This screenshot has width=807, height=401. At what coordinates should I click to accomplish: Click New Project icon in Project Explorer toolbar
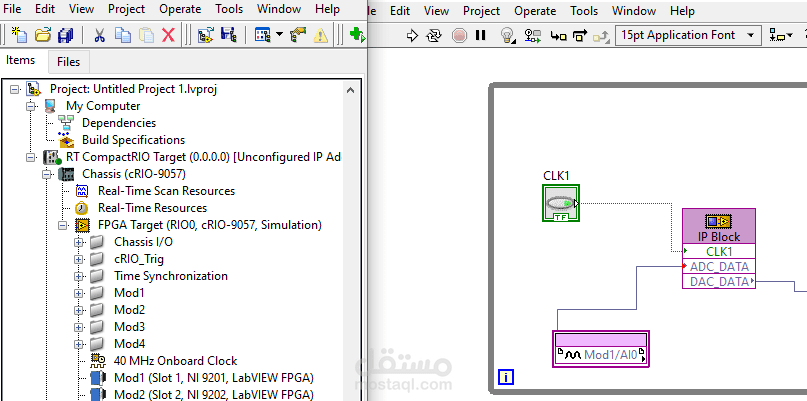pos(20,35)
